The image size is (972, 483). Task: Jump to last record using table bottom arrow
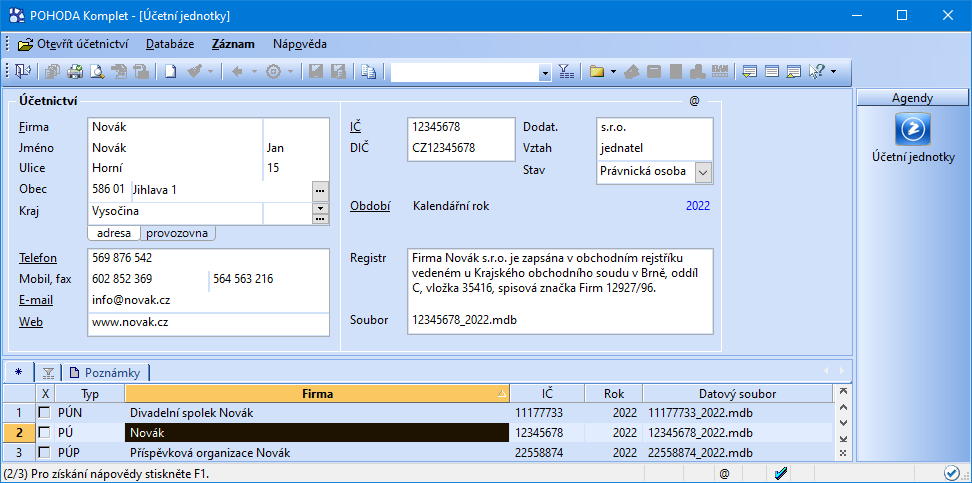(x=842, y=438)
